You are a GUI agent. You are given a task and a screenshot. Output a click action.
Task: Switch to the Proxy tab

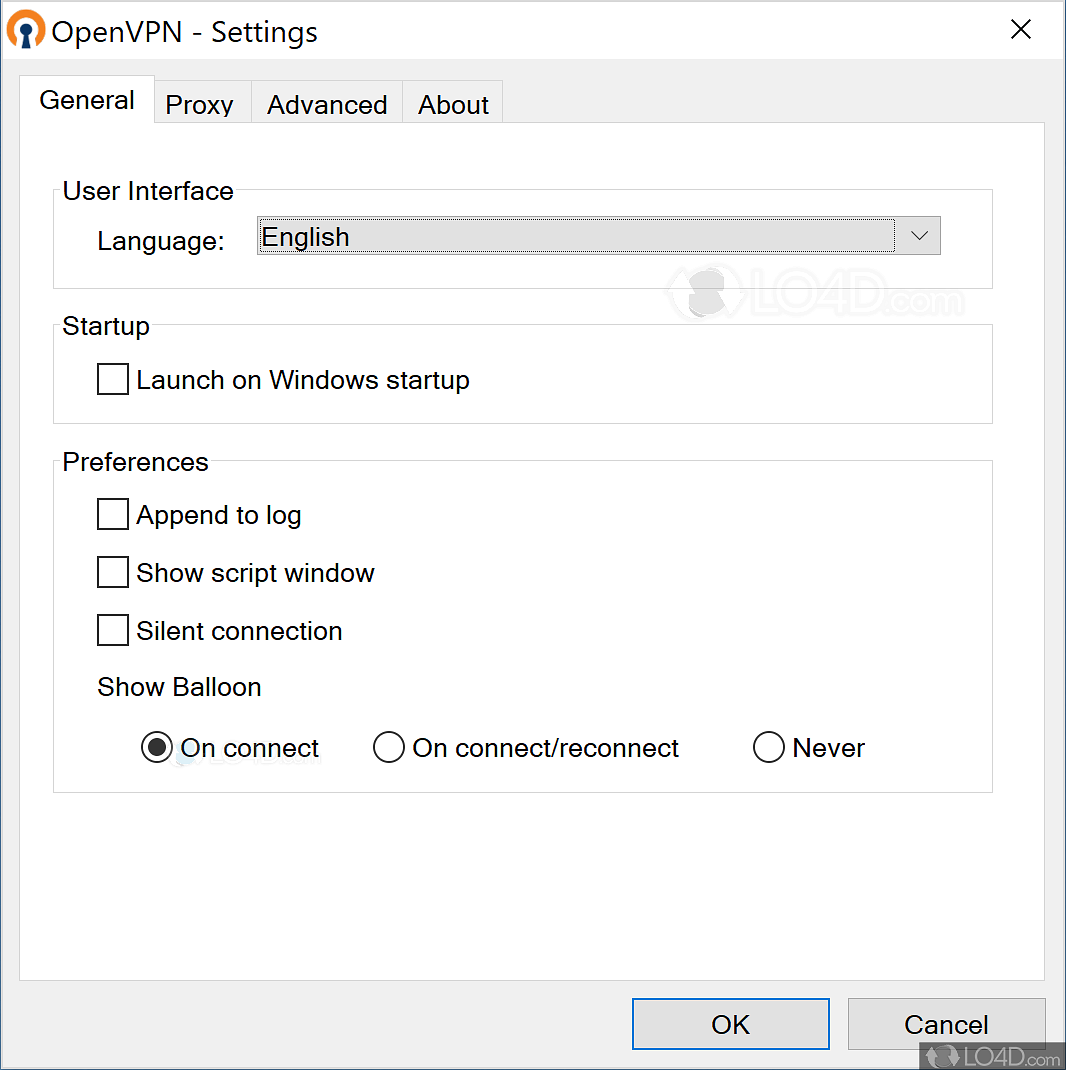click(200, 105)
